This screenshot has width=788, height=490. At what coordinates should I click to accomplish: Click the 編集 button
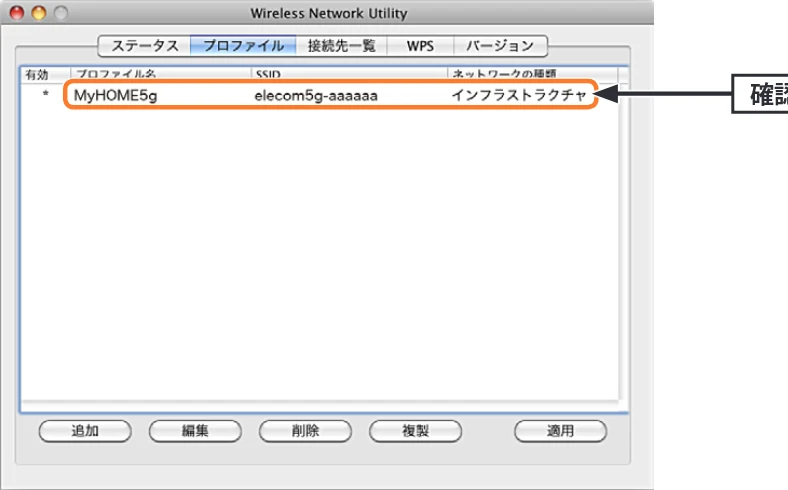click(195, 431)
